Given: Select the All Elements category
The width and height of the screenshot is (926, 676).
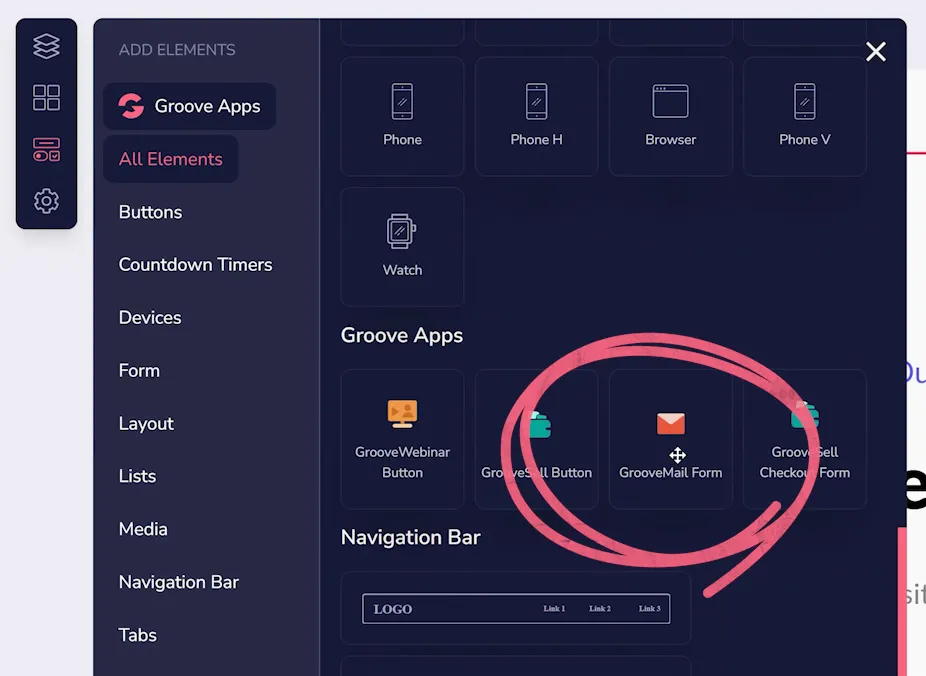Looking at the screenshot, I should (171, 159).
